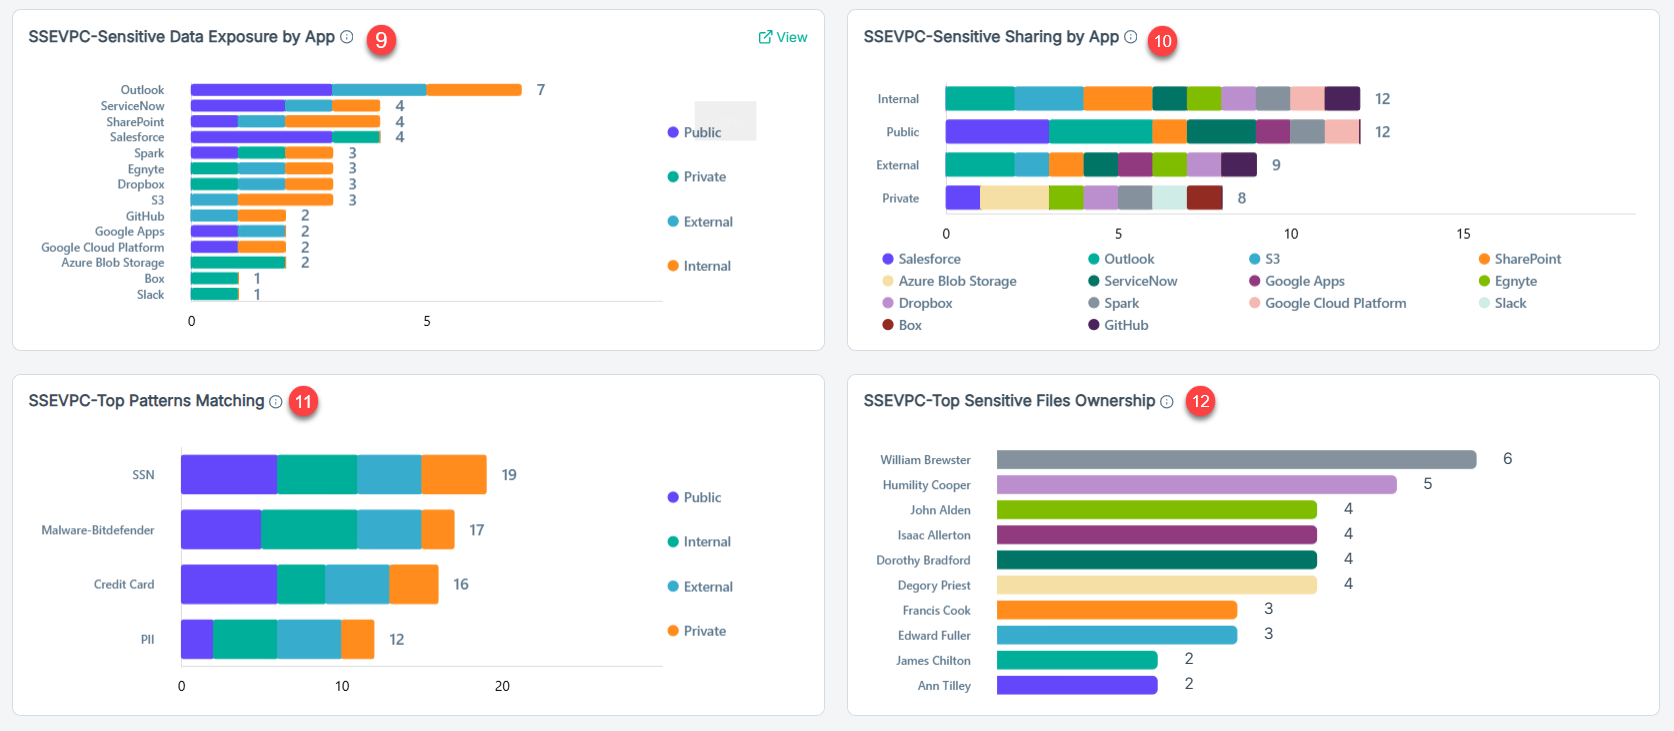Screen dimensions: 1674x731
Task: Select Isaac Allerton ownership bar
Action: coord(1157,535)
